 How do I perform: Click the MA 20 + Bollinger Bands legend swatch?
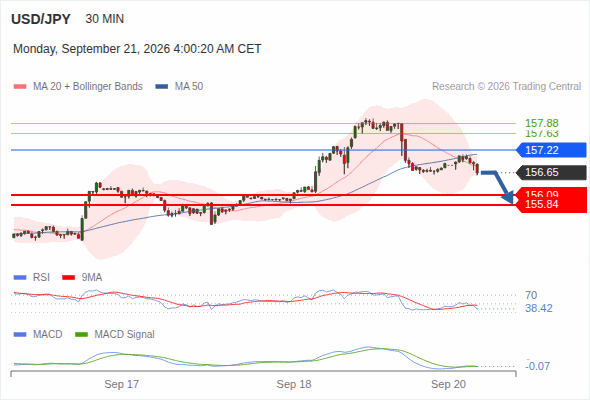point(20,87)
